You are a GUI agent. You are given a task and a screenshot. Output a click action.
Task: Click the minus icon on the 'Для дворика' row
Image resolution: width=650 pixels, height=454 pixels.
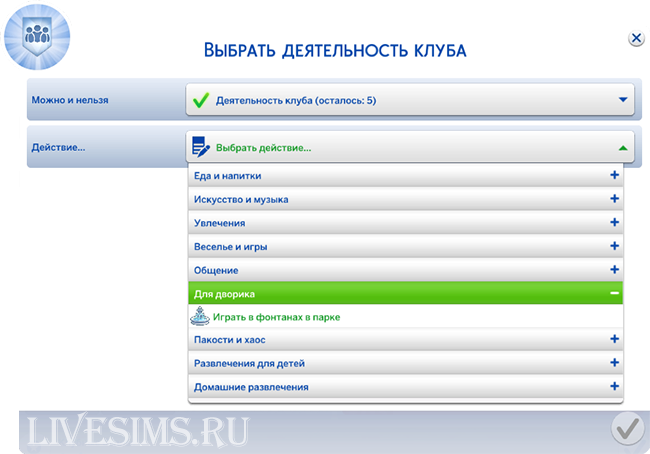tap(614, 293)
